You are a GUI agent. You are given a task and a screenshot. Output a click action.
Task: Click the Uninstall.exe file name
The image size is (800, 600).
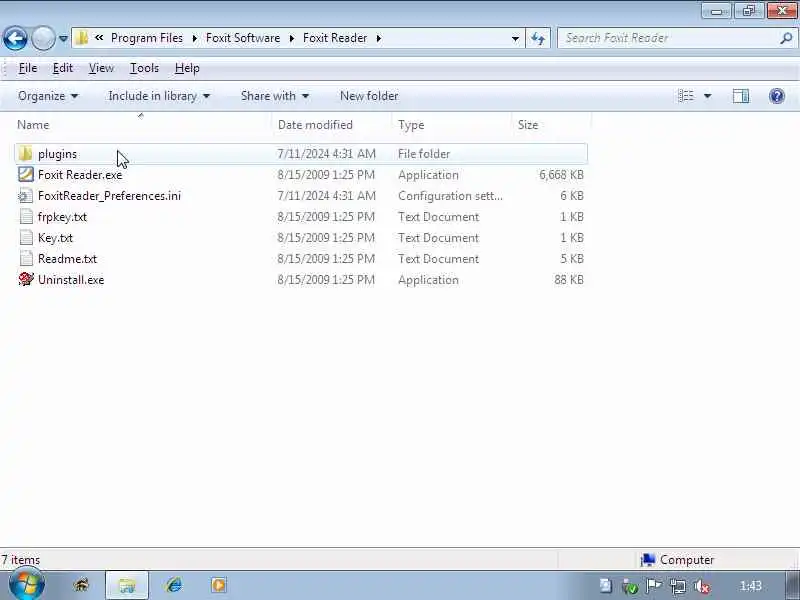[71, 280]
